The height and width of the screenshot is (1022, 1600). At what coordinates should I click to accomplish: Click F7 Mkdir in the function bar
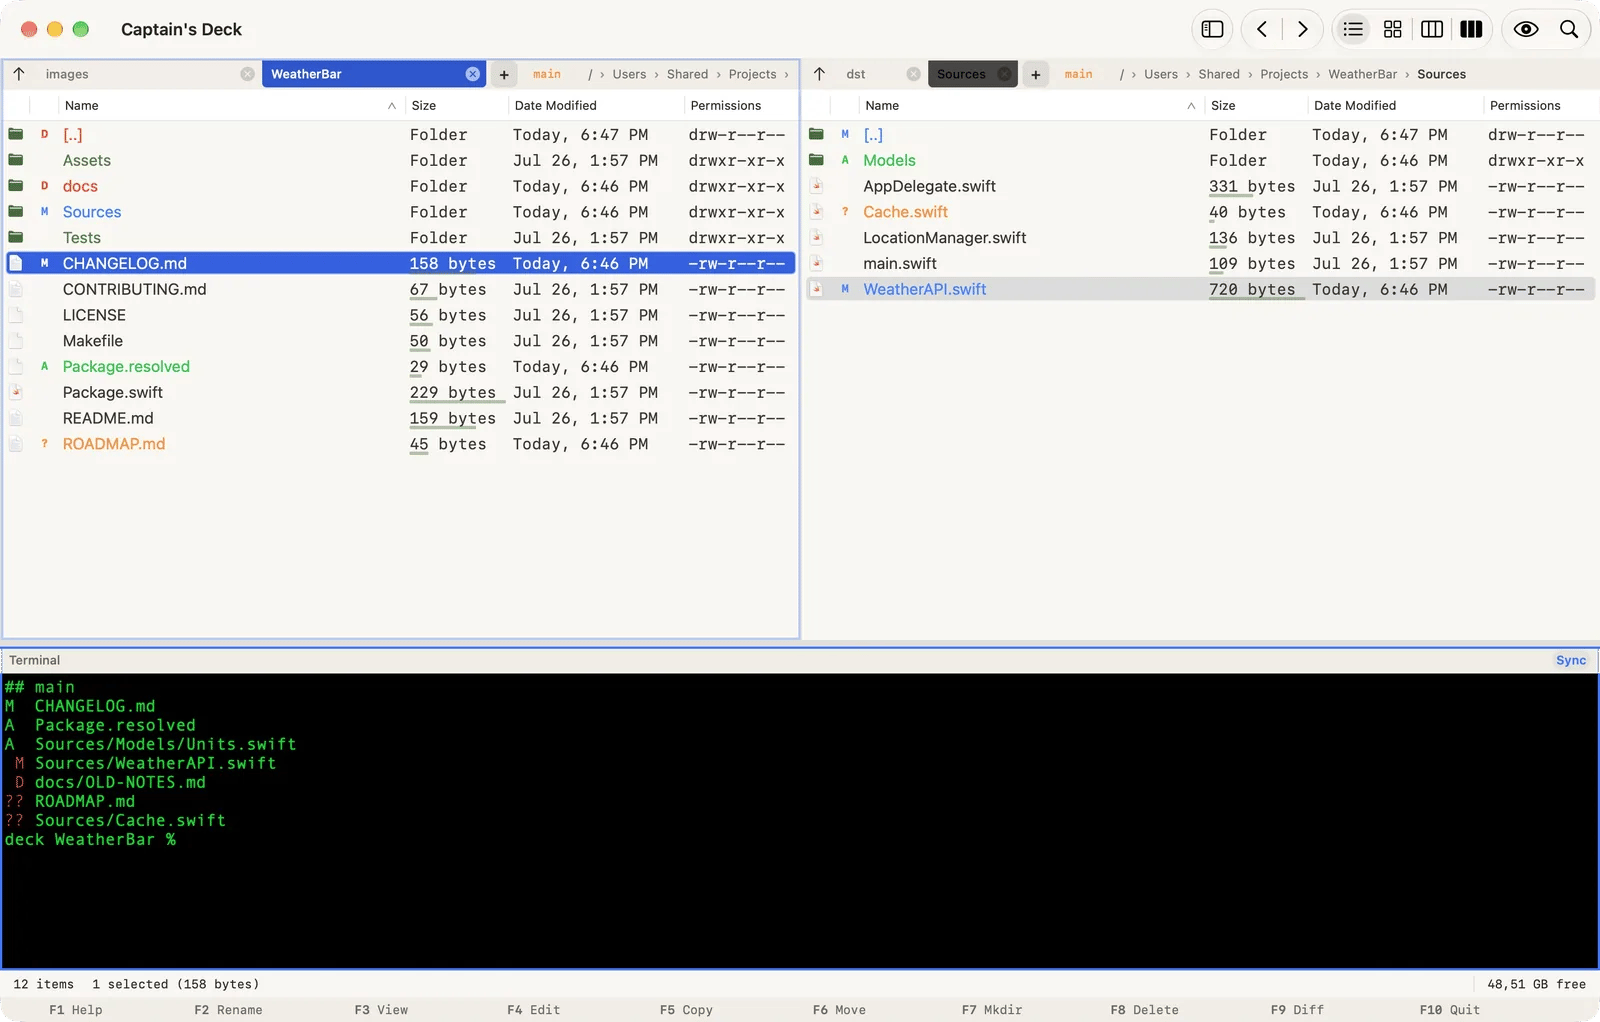pos(992,1010)
